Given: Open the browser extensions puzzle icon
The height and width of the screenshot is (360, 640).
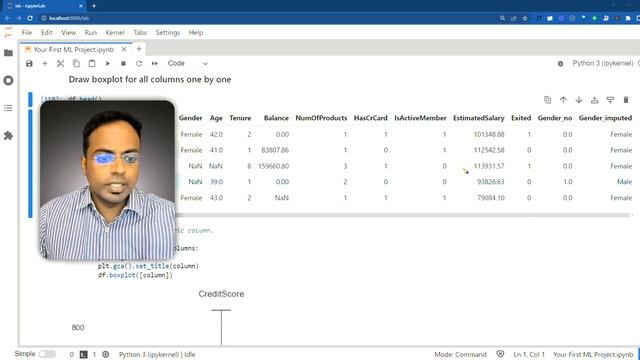Looking at the screenshot, I should click(628, 18).
